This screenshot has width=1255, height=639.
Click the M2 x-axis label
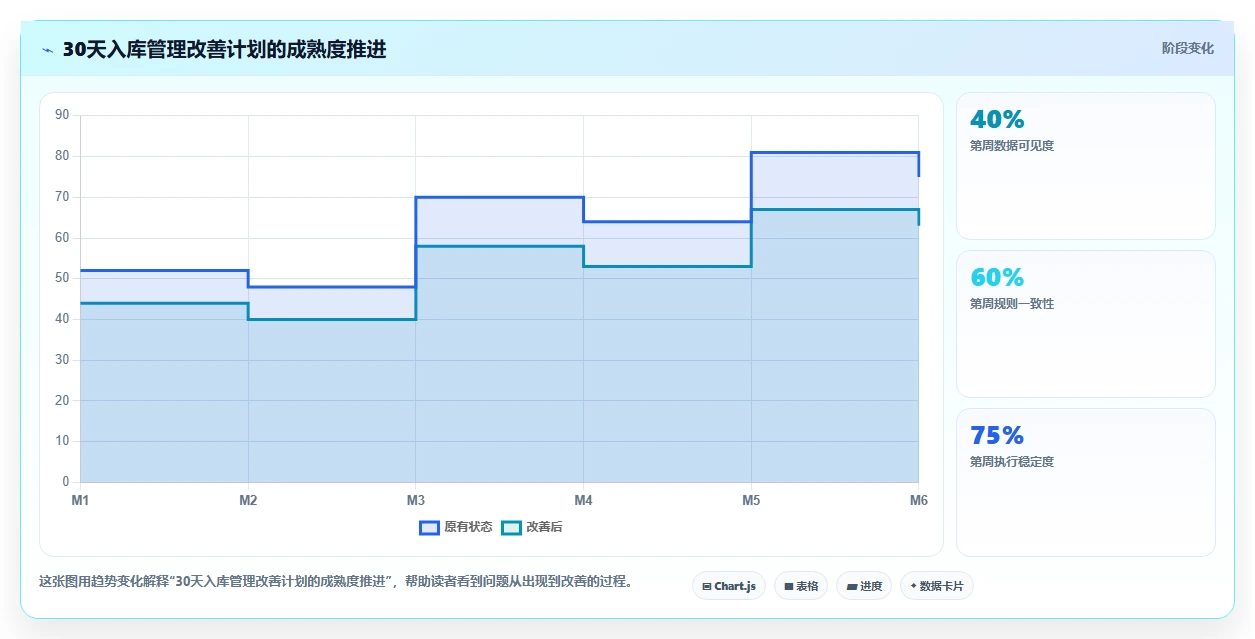(248, 500)
